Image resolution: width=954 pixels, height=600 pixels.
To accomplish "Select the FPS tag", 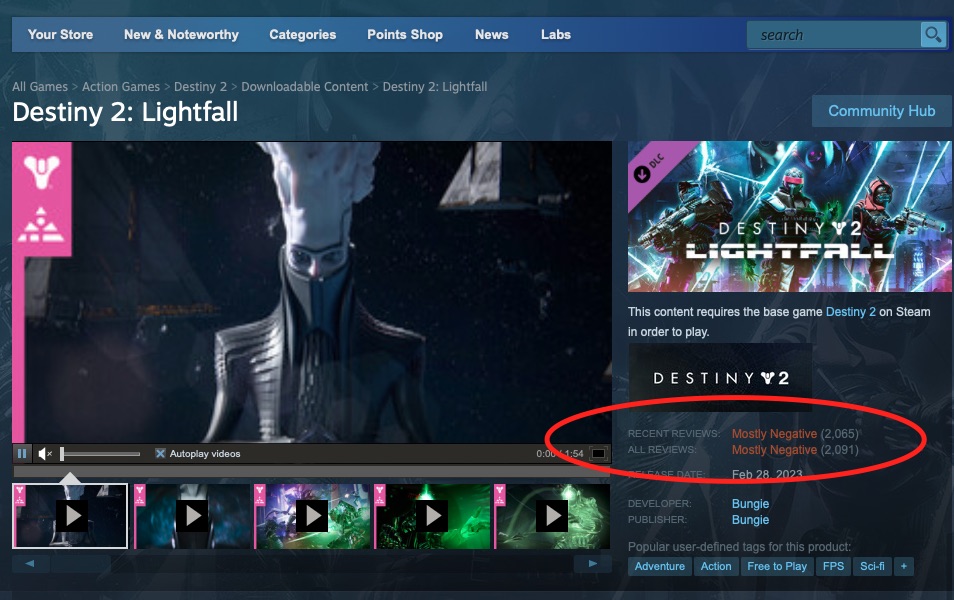I will pyautogui.click(x=833, y=567).
